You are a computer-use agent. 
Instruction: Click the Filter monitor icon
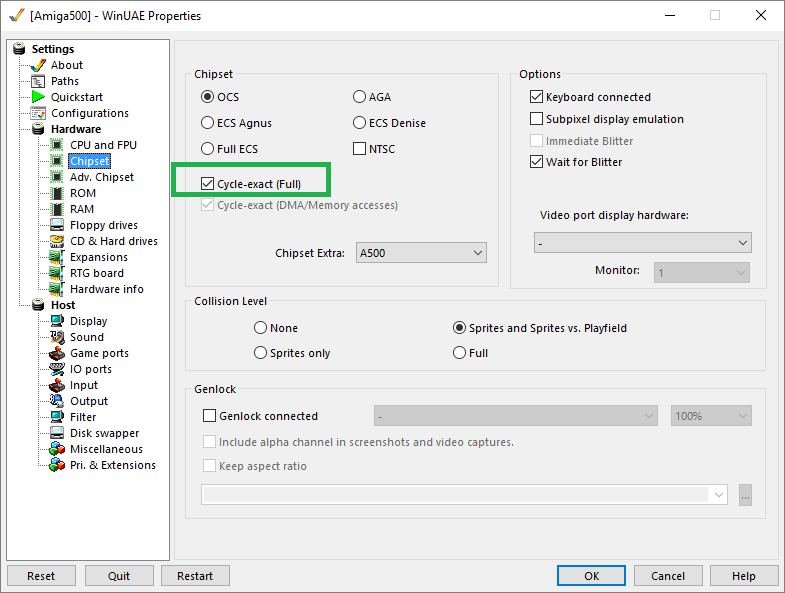coord(57,417)
